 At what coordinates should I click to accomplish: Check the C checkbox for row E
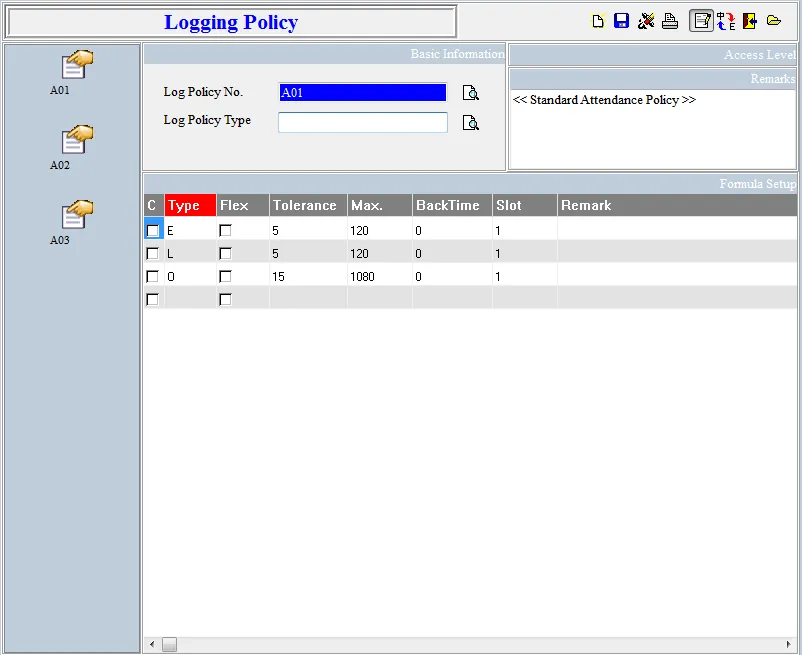(153, 231)
